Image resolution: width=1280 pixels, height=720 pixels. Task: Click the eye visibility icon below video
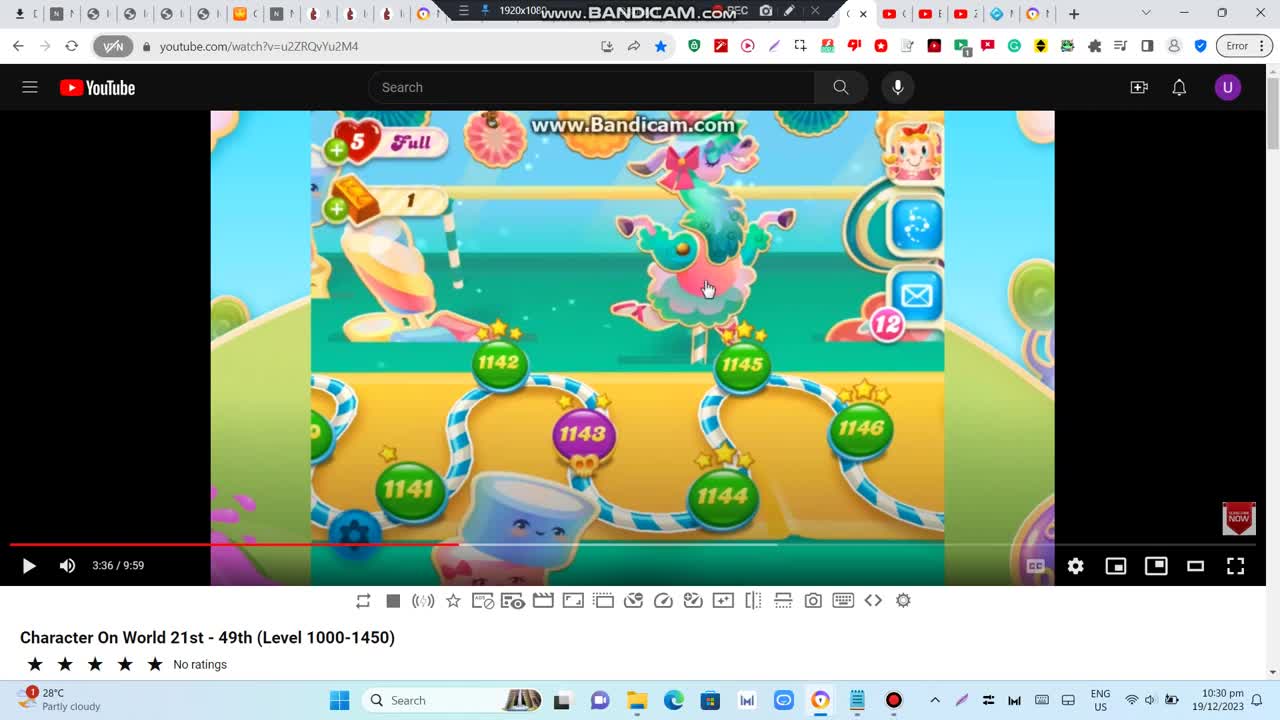pyautogui.click(x=513, y=601)
